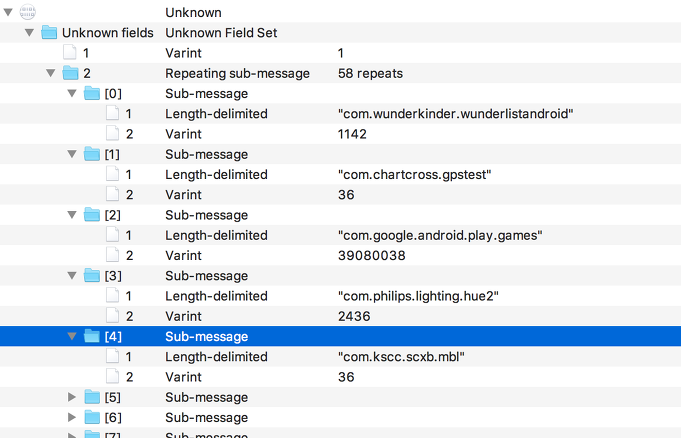
Task: Click the value 1142
Action: pos(352,134)
